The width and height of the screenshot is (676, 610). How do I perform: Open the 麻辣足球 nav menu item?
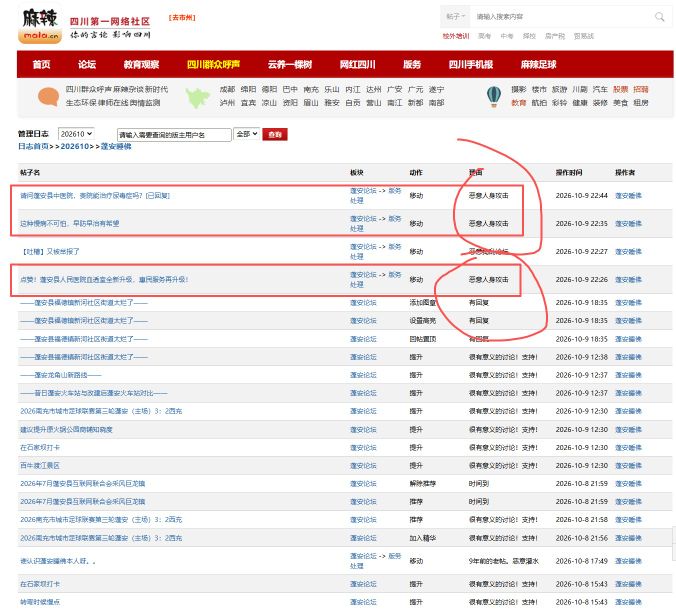tap(538, 65)
